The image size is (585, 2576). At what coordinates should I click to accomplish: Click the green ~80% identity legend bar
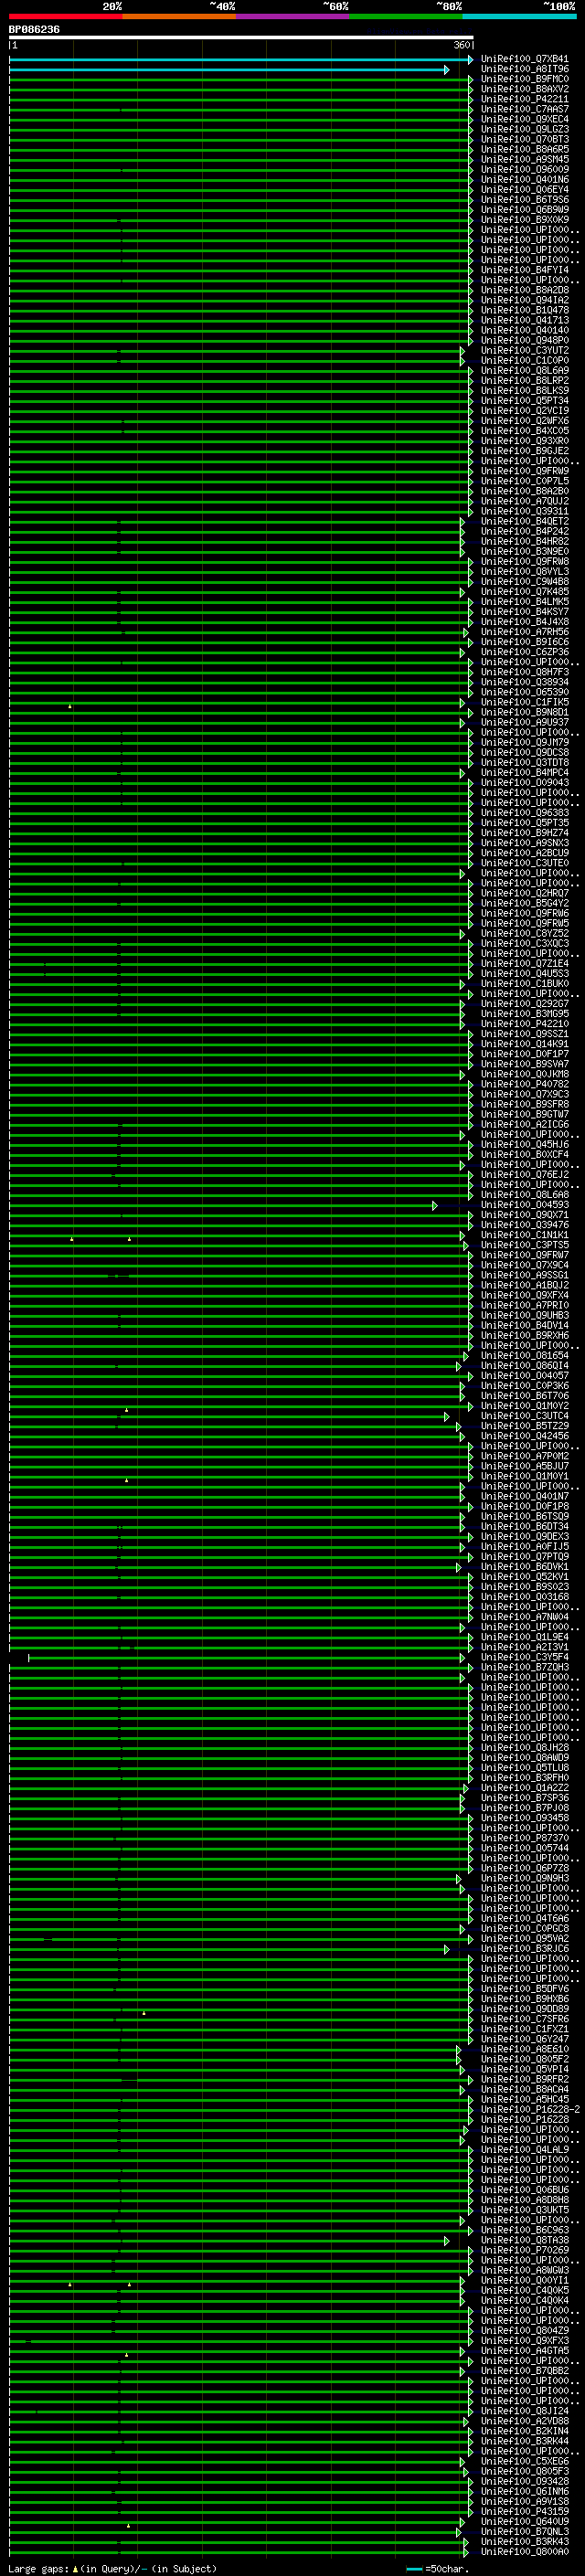pyautogui.click(x=405, y=17)
